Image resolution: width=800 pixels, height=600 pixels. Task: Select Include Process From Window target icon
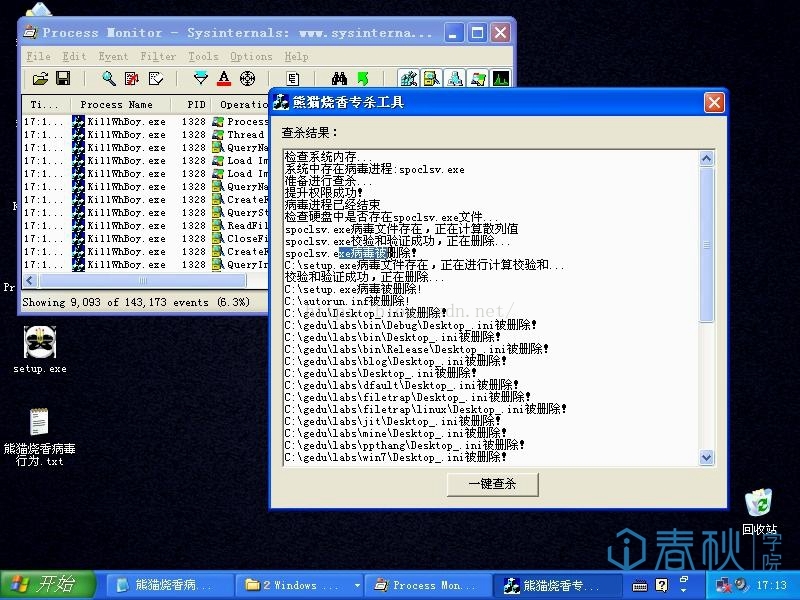coord(247,79)
